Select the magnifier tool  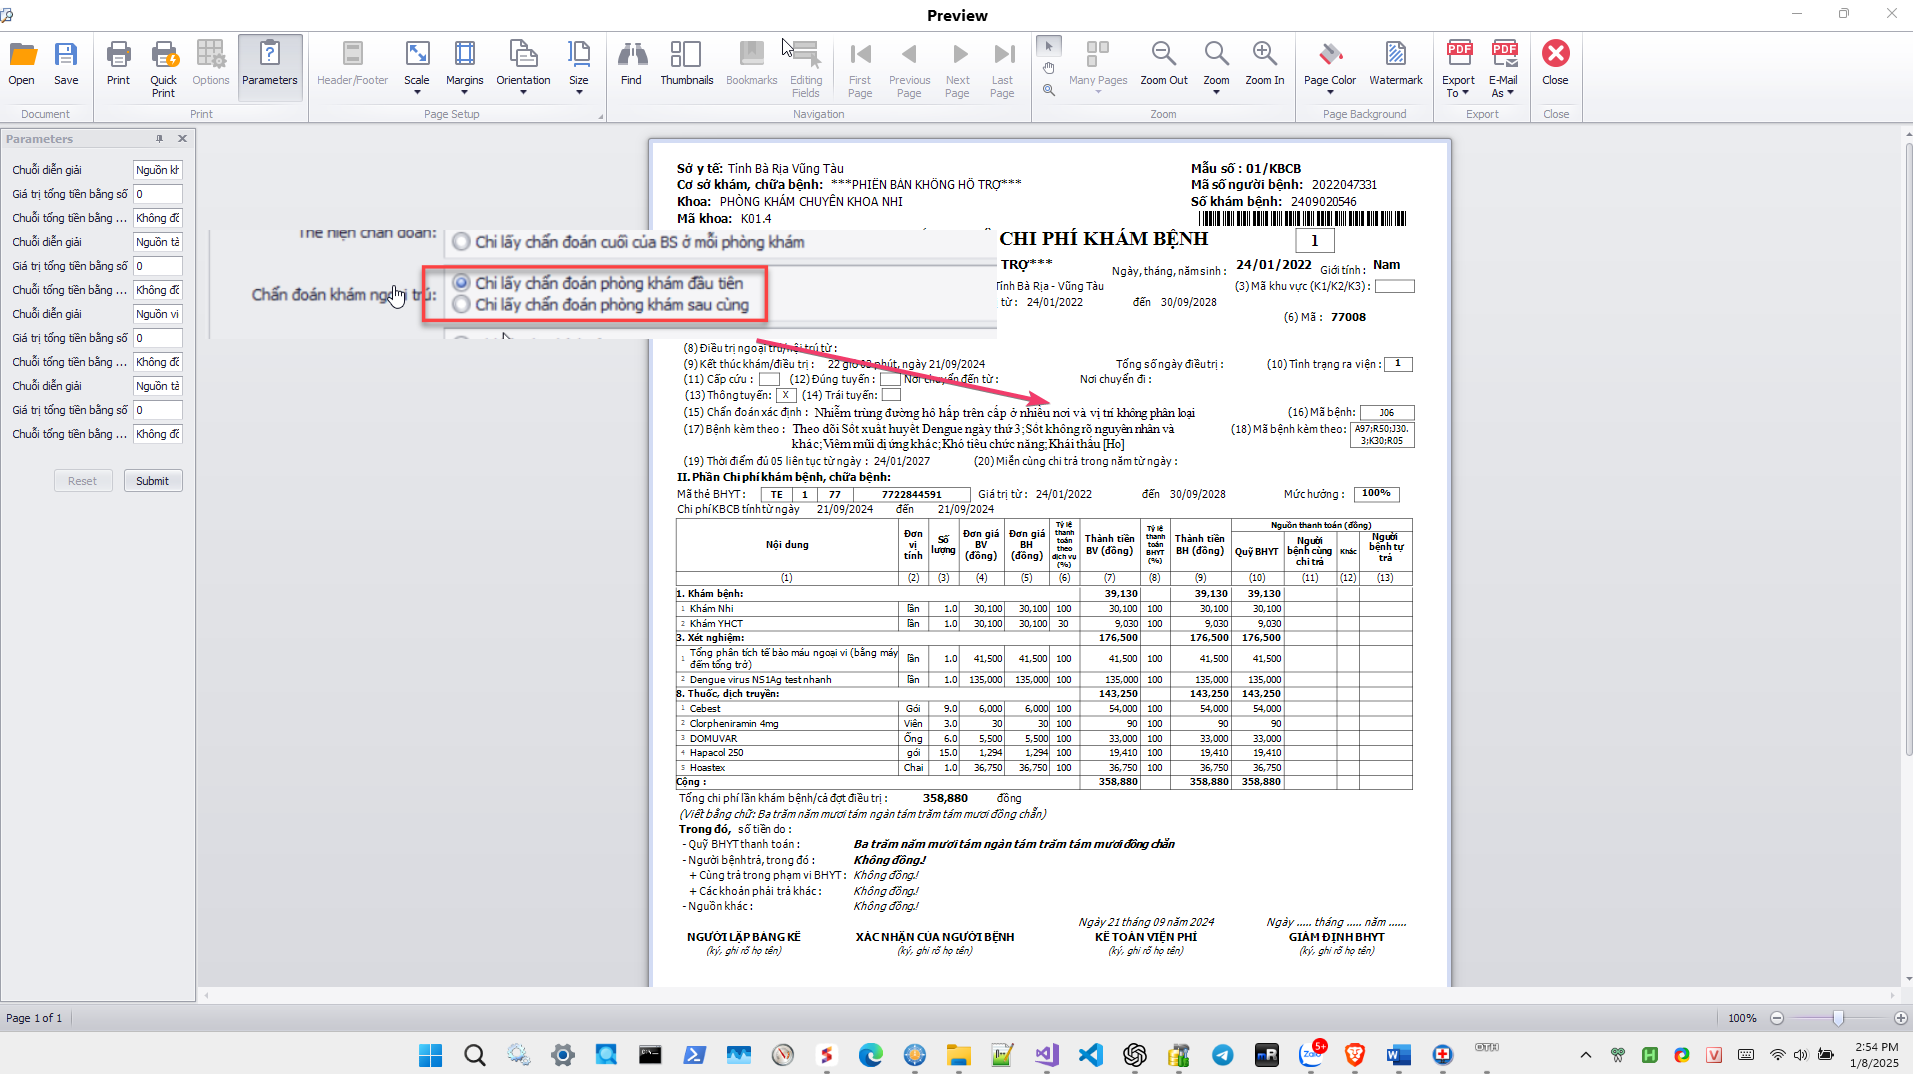pos(1048,90)
